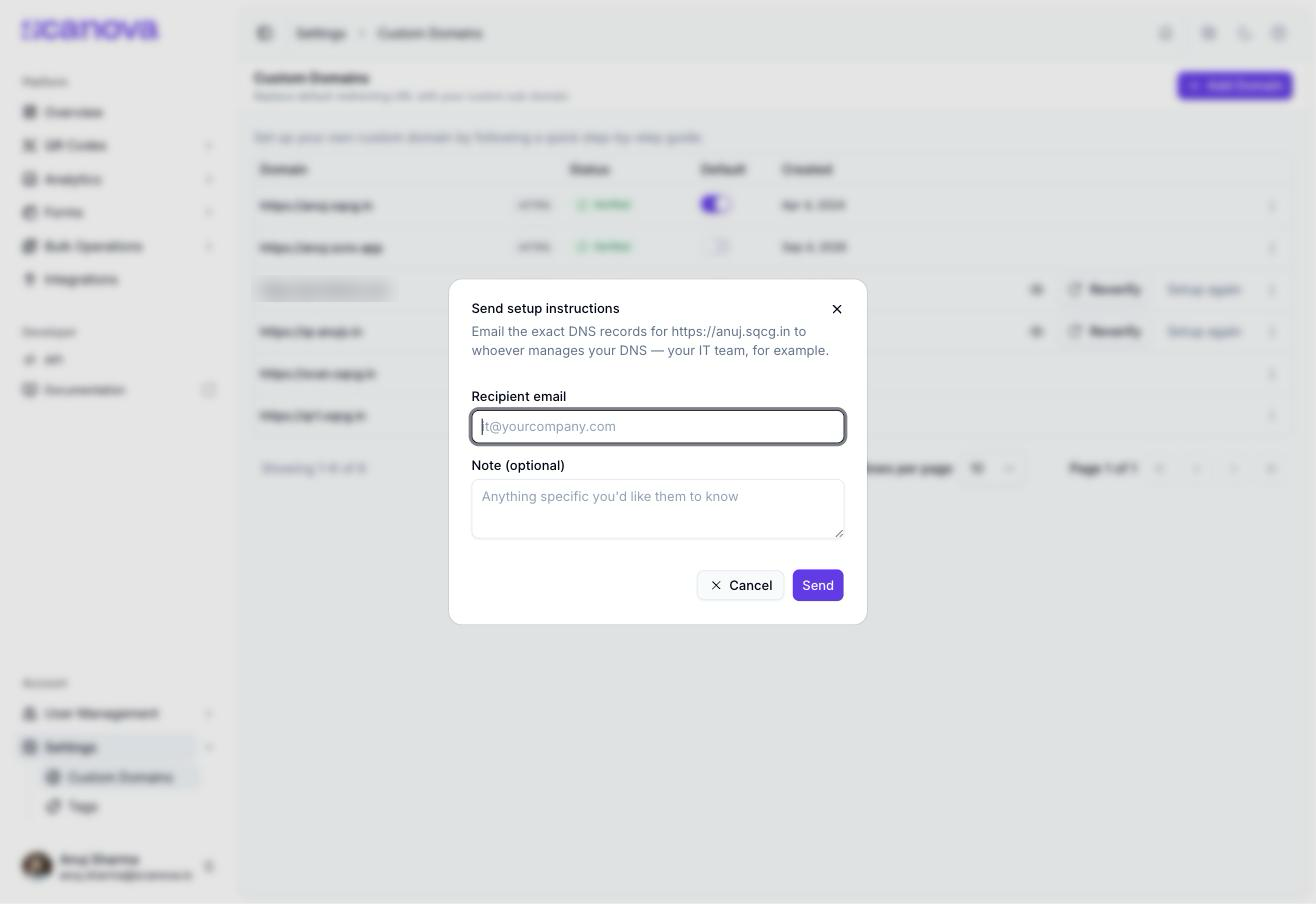Open the Custom Domains sidebar sub-item
Viewport: 1316px width, 904px height.
point(120,777)
